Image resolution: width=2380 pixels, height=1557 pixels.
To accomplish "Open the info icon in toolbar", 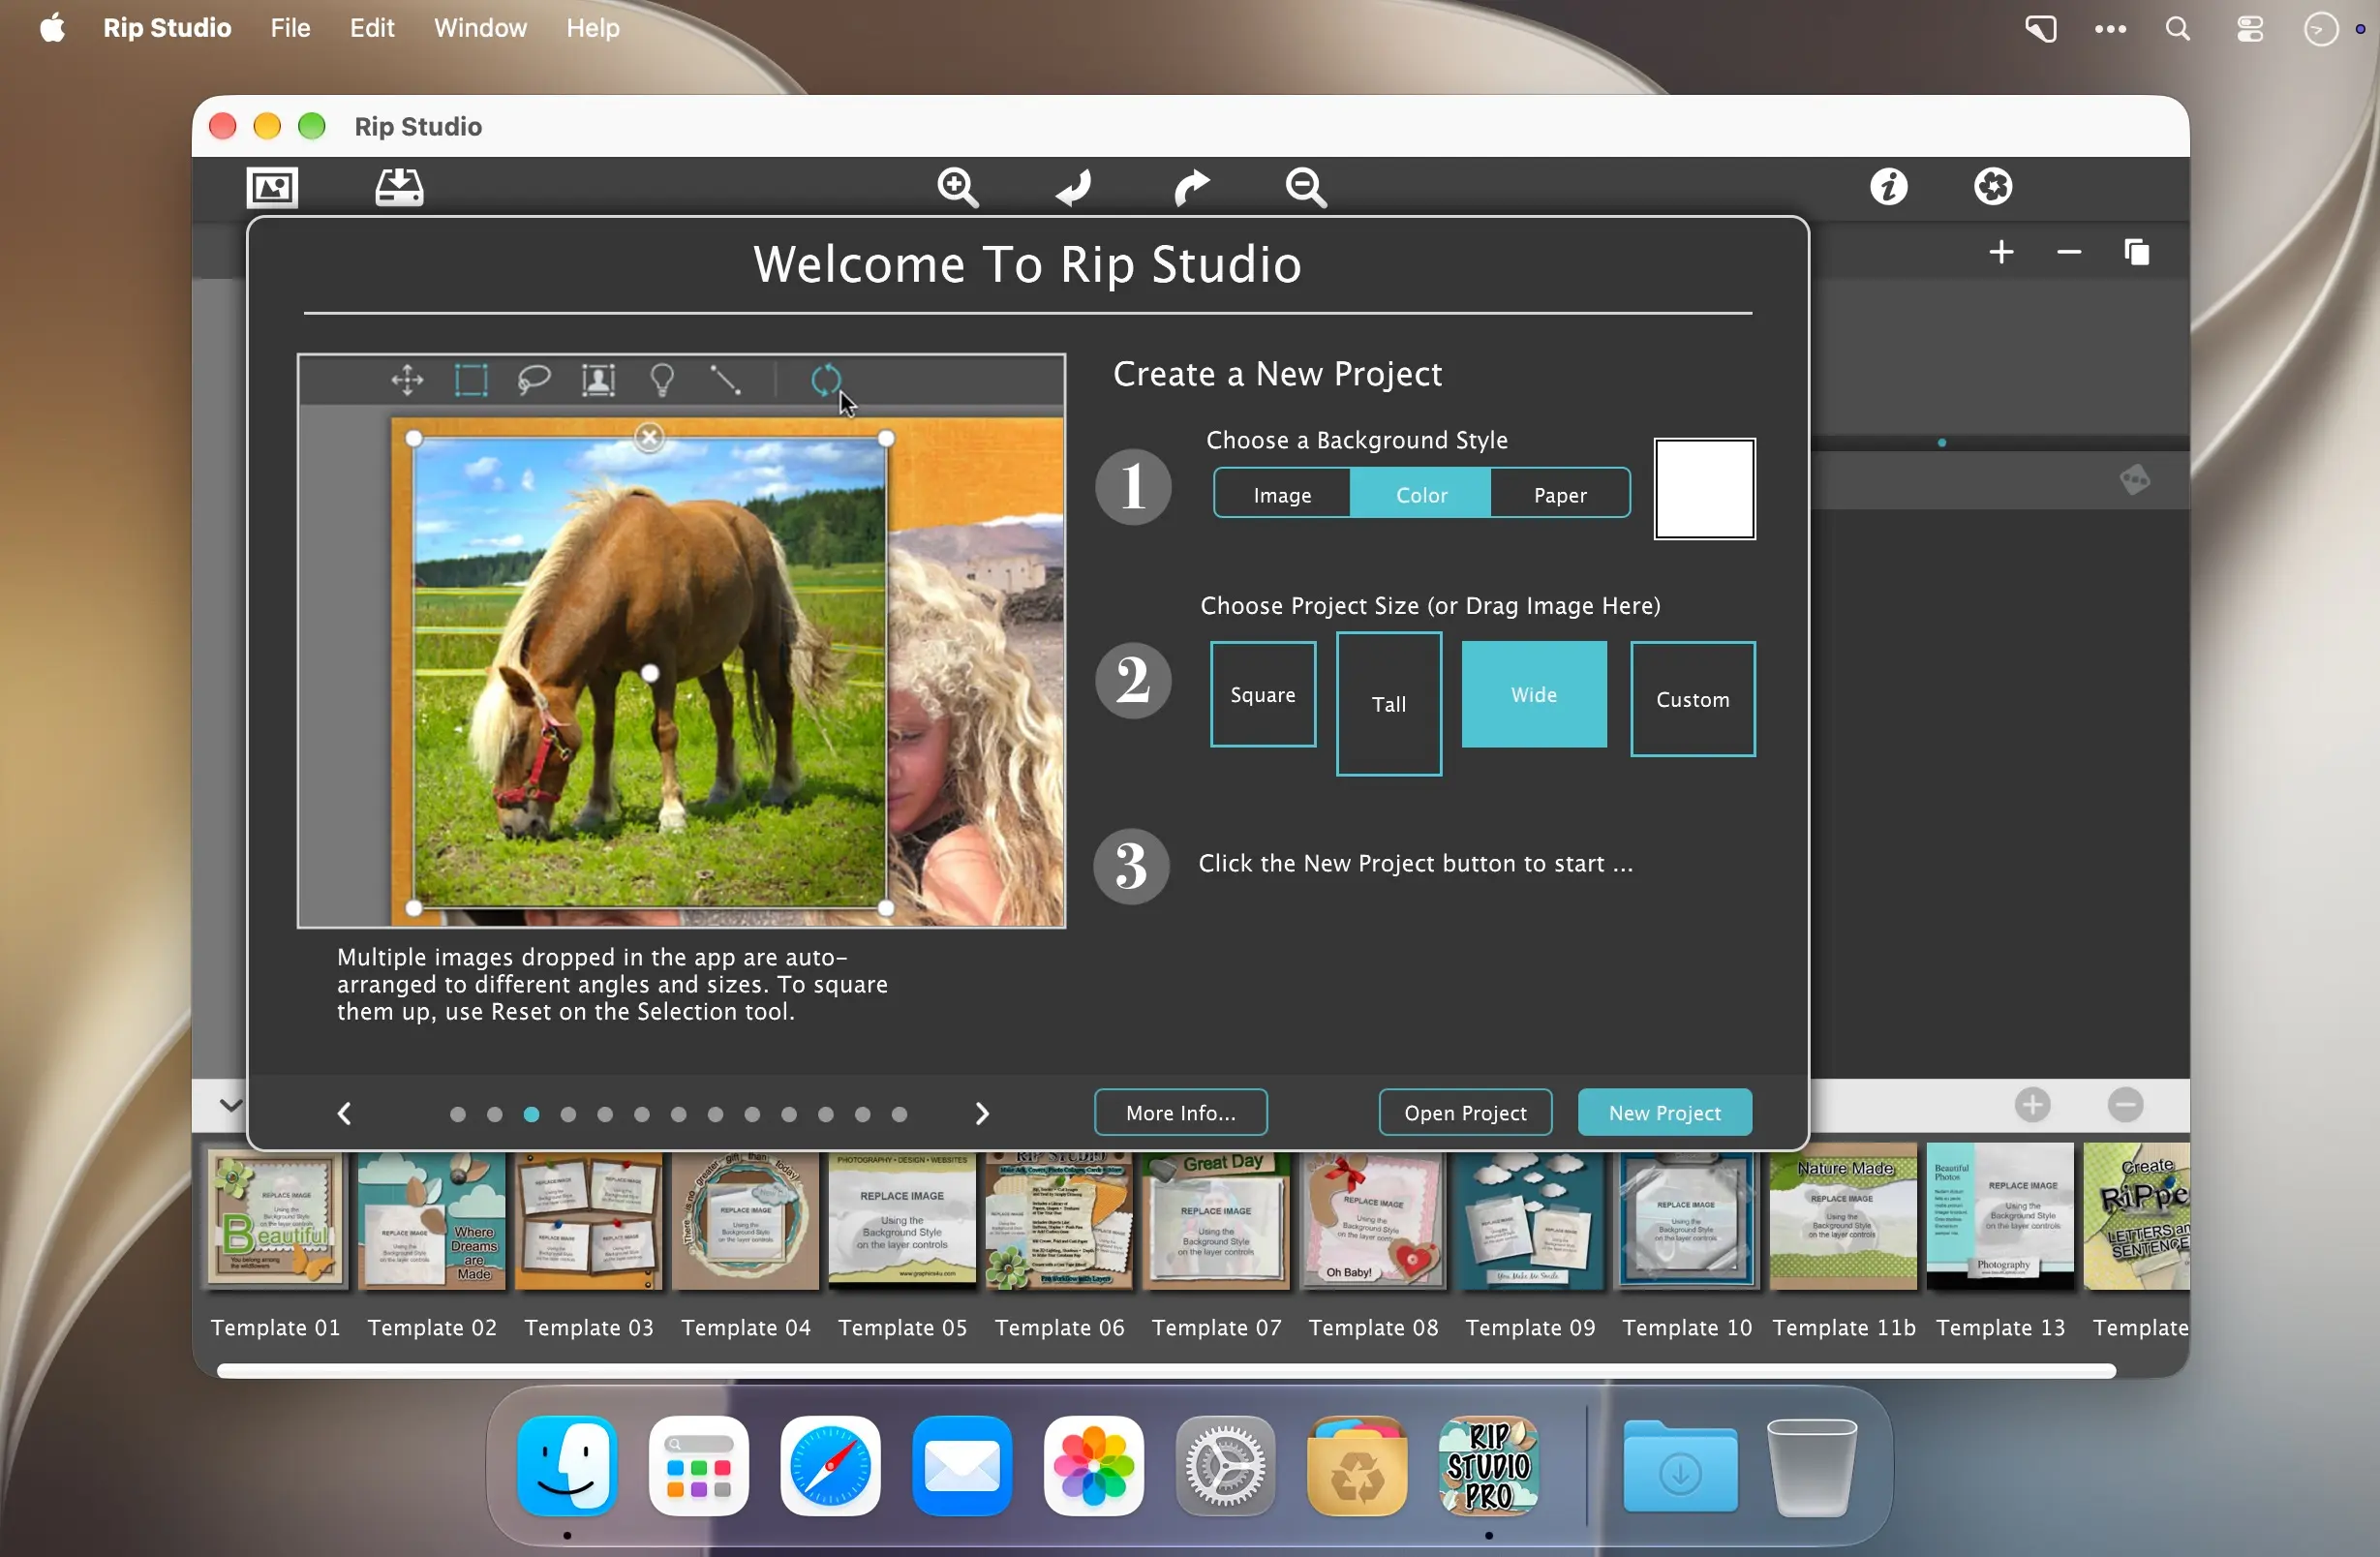I will coord(1889,187).
